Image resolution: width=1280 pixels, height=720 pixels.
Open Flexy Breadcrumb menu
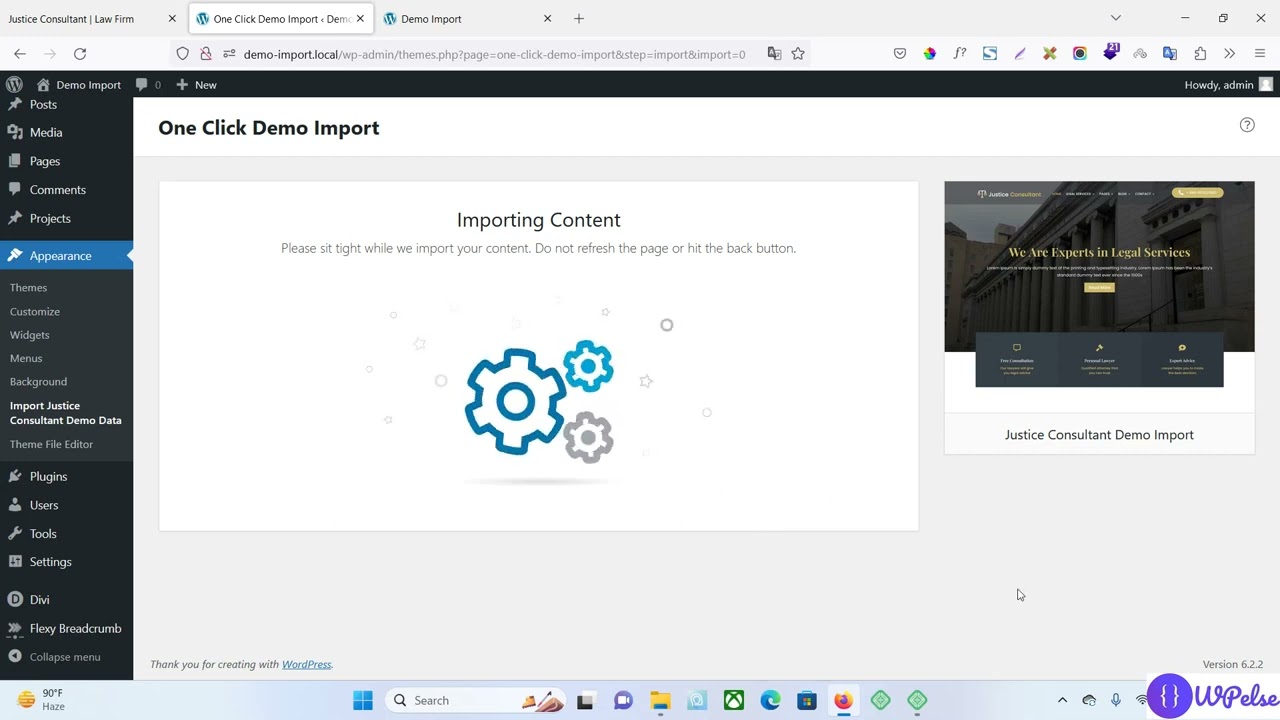tap(75, 629)
